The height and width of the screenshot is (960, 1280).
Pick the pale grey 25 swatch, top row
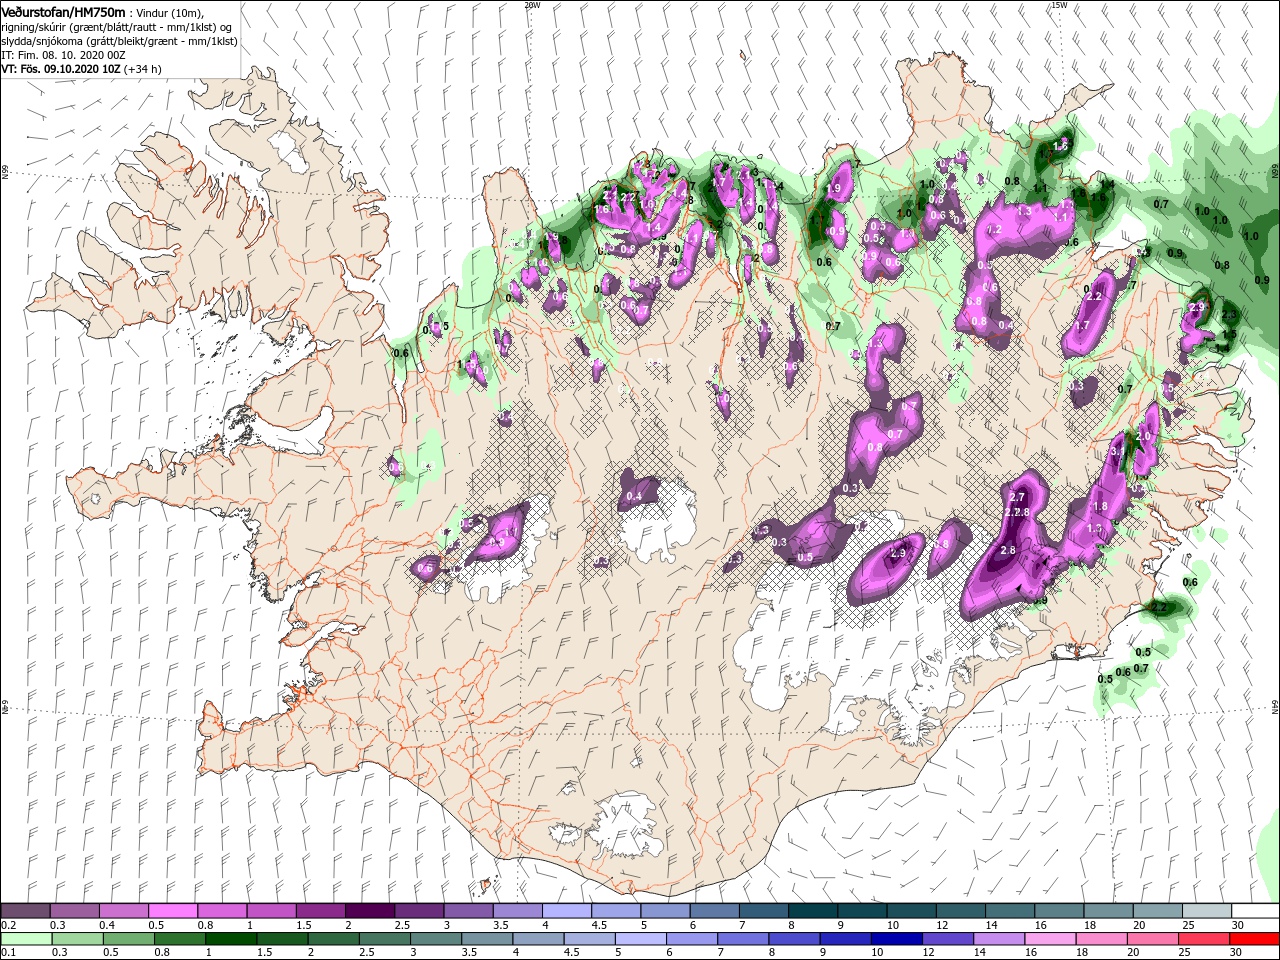1205,911
